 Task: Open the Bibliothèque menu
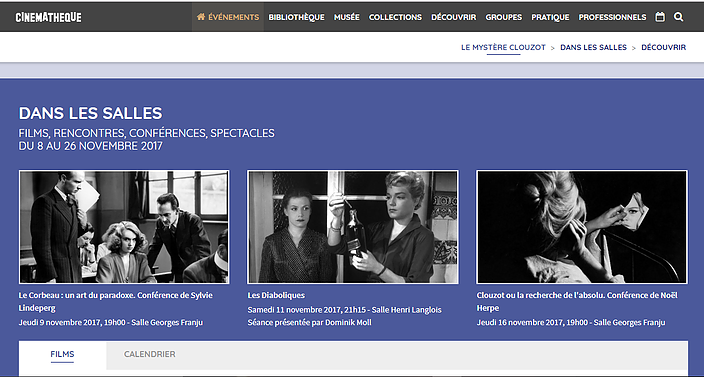296,17
